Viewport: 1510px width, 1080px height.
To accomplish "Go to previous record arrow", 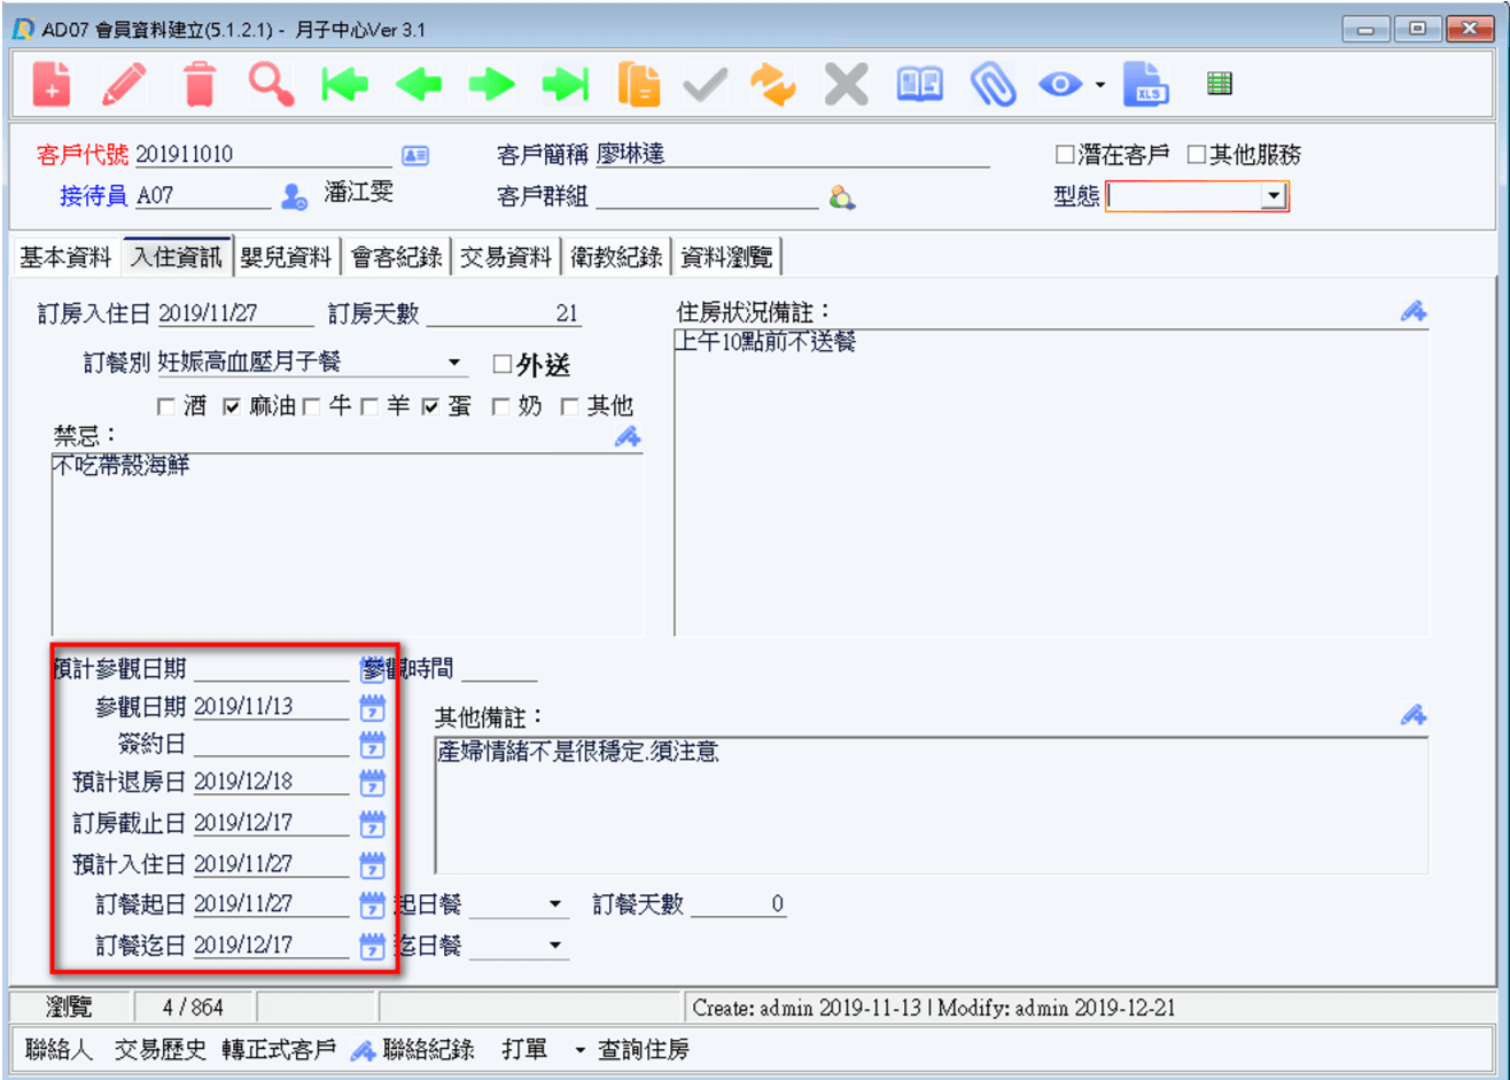I will (x=418, y=84).
